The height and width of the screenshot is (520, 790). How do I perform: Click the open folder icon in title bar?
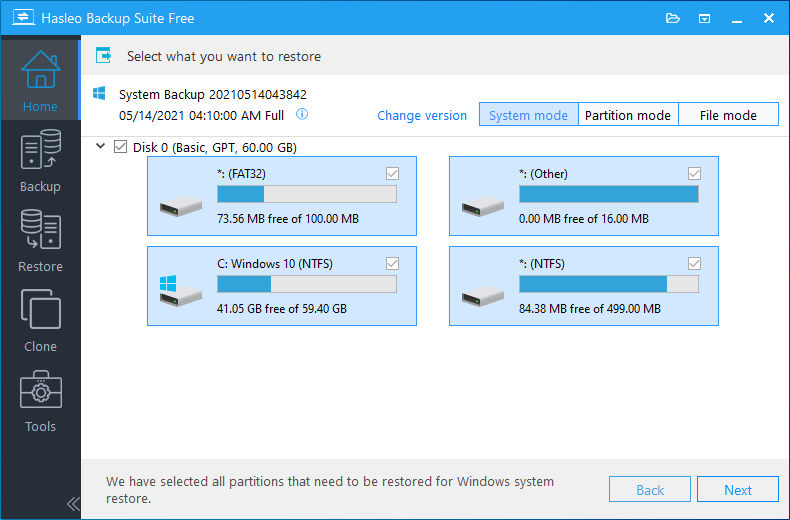coord(672,18)
